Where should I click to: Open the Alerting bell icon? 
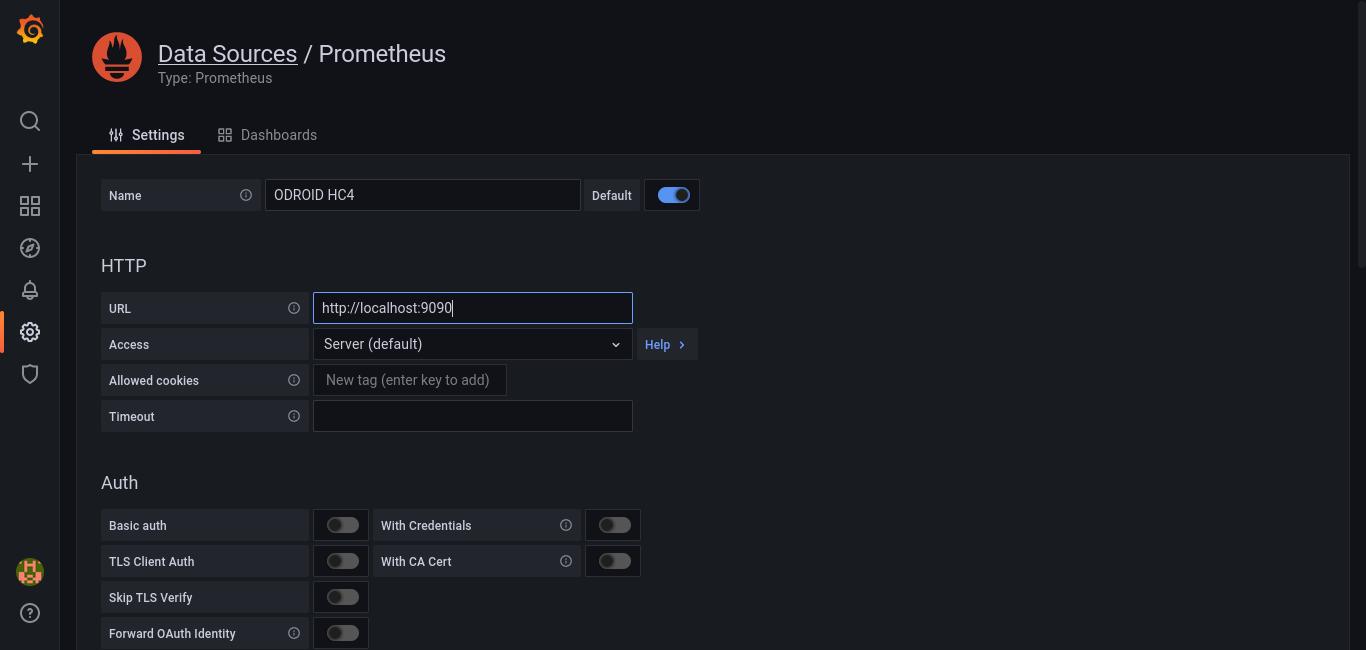[x=30, y=290]
